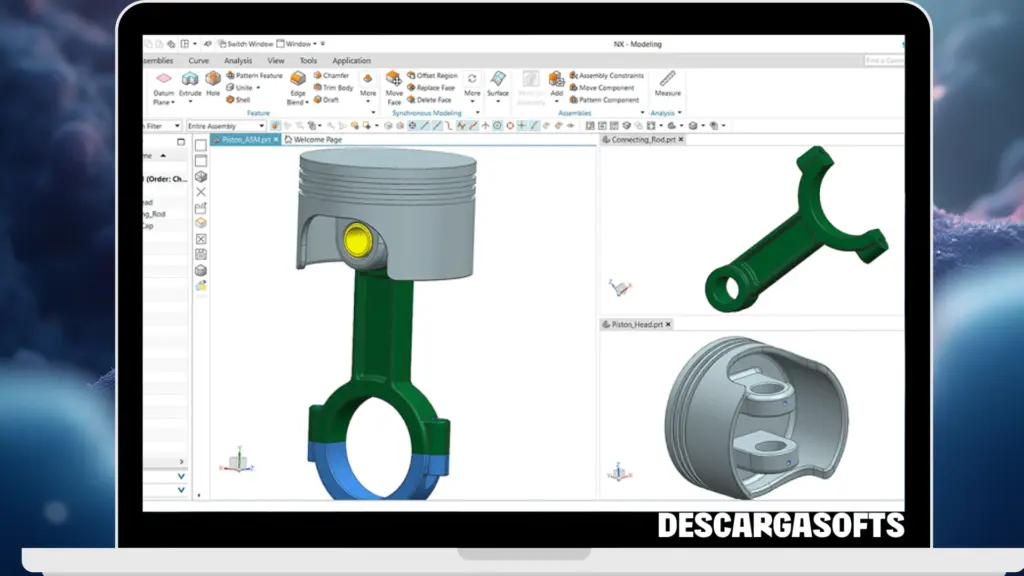
Task: Enable the Pattern Component option
Action: pyautogui.click(x=607, y=98)
